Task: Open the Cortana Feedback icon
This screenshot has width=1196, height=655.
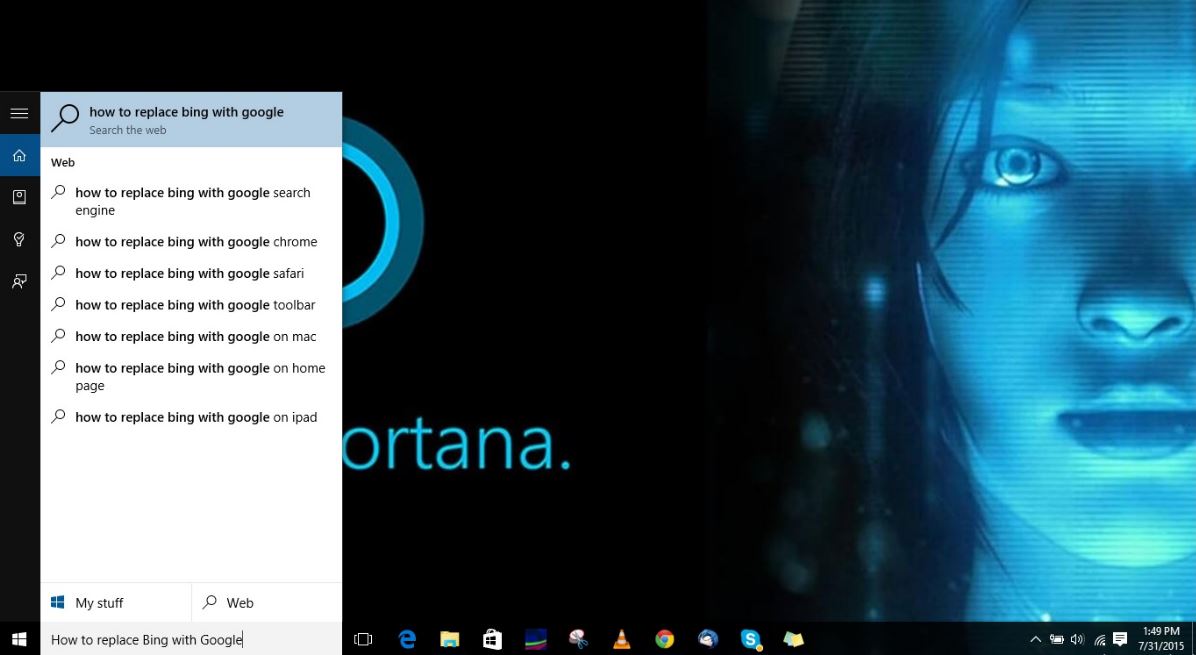Action: (x=19, y=281)
